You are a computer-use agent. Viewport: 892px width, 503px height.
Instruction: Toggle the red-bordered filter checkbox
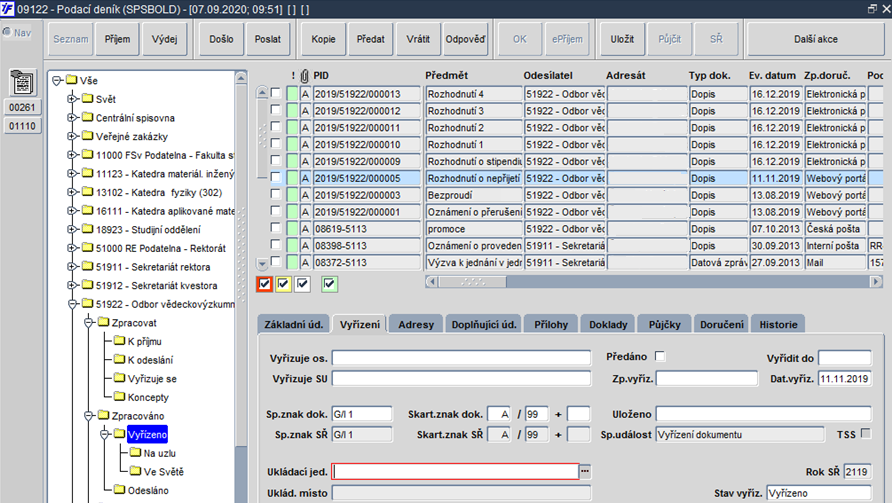point(265,284)
